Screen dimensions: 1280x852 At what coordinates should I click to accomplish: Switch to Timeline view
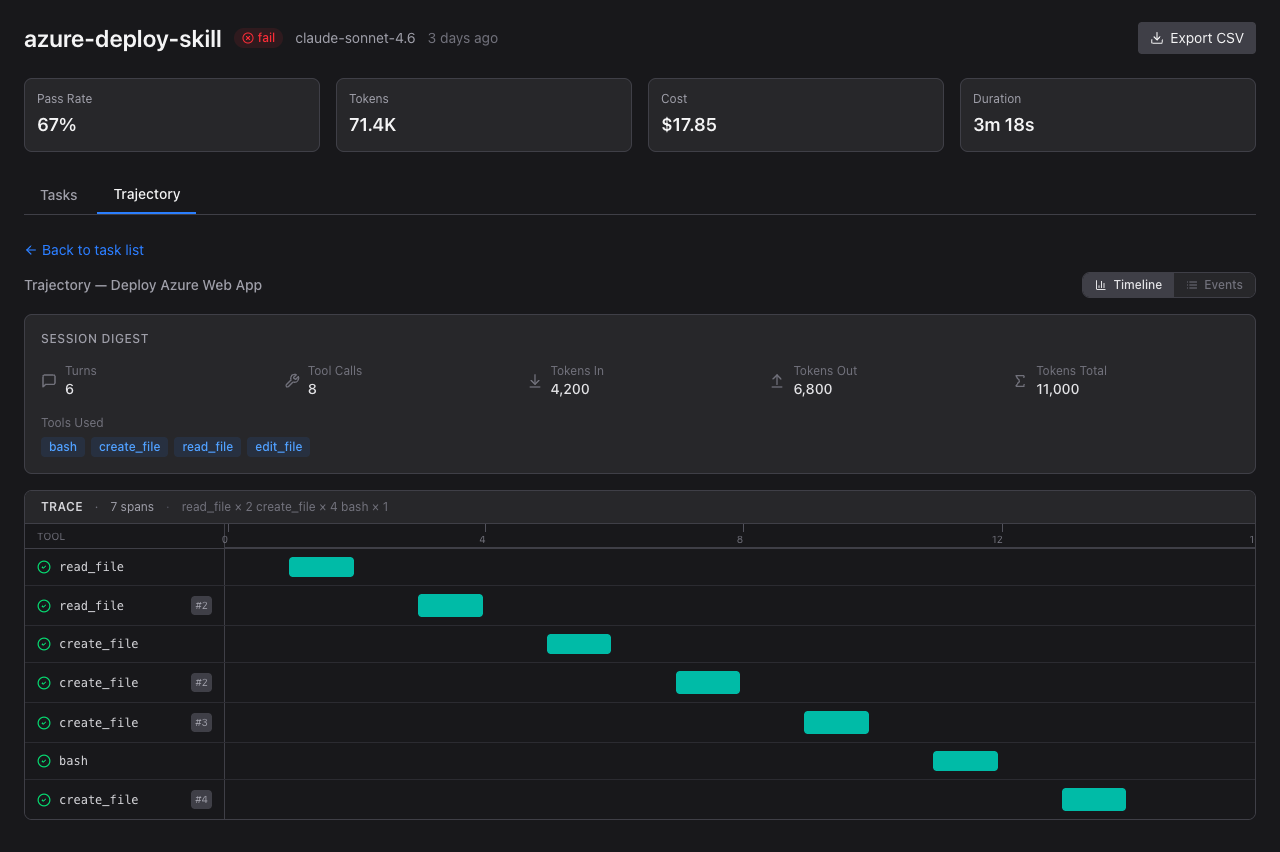[x=1128, y=285]
